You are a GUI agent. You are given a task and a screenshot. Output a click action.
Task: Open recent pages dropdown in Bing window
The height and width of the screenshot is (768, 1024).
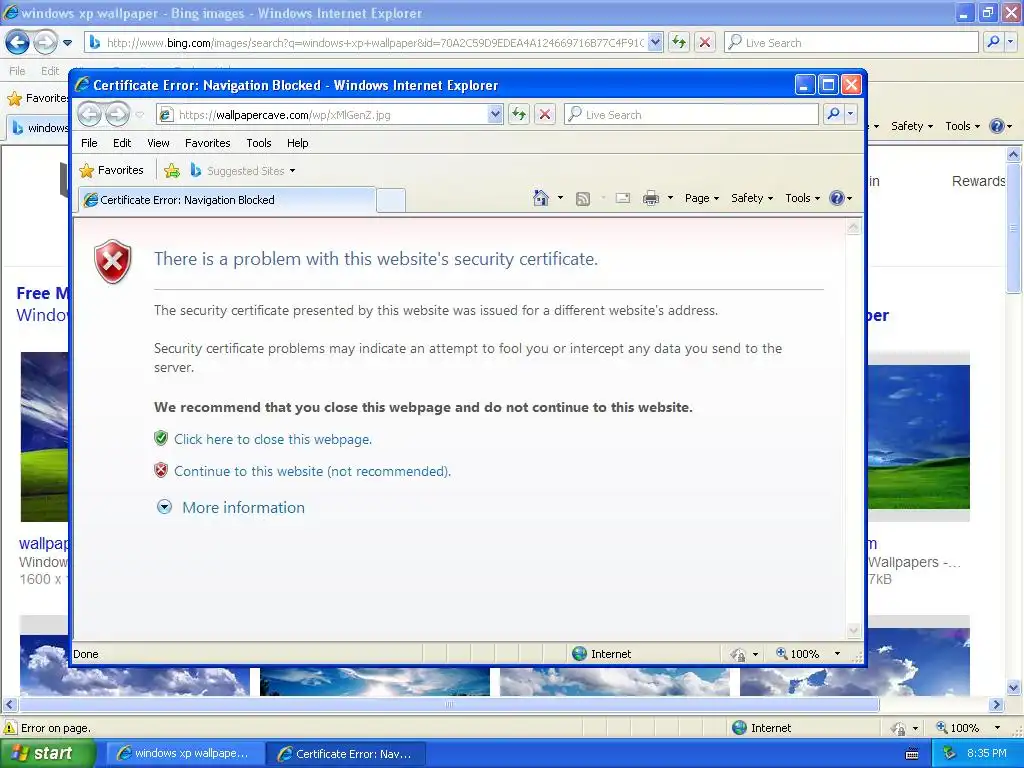click(67, 43)
